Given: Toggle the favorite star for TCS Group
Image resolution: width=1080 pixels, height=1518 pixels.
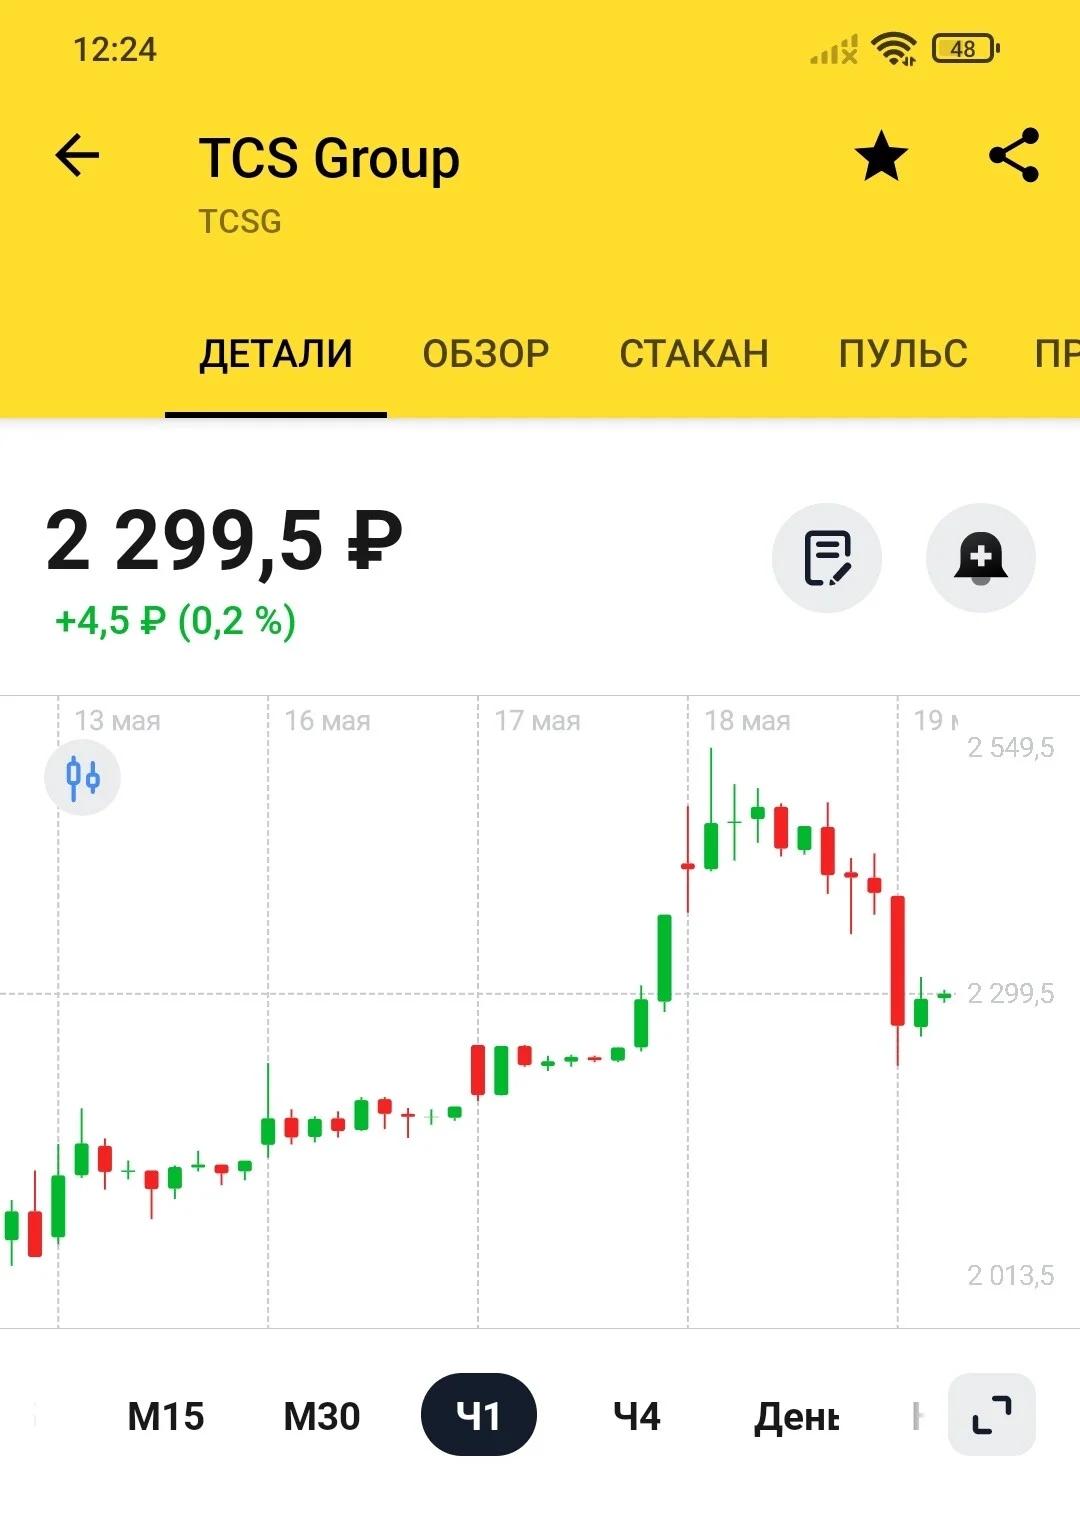Looking at the screenshot, I should pyautogui.click(x=881, y=156).
